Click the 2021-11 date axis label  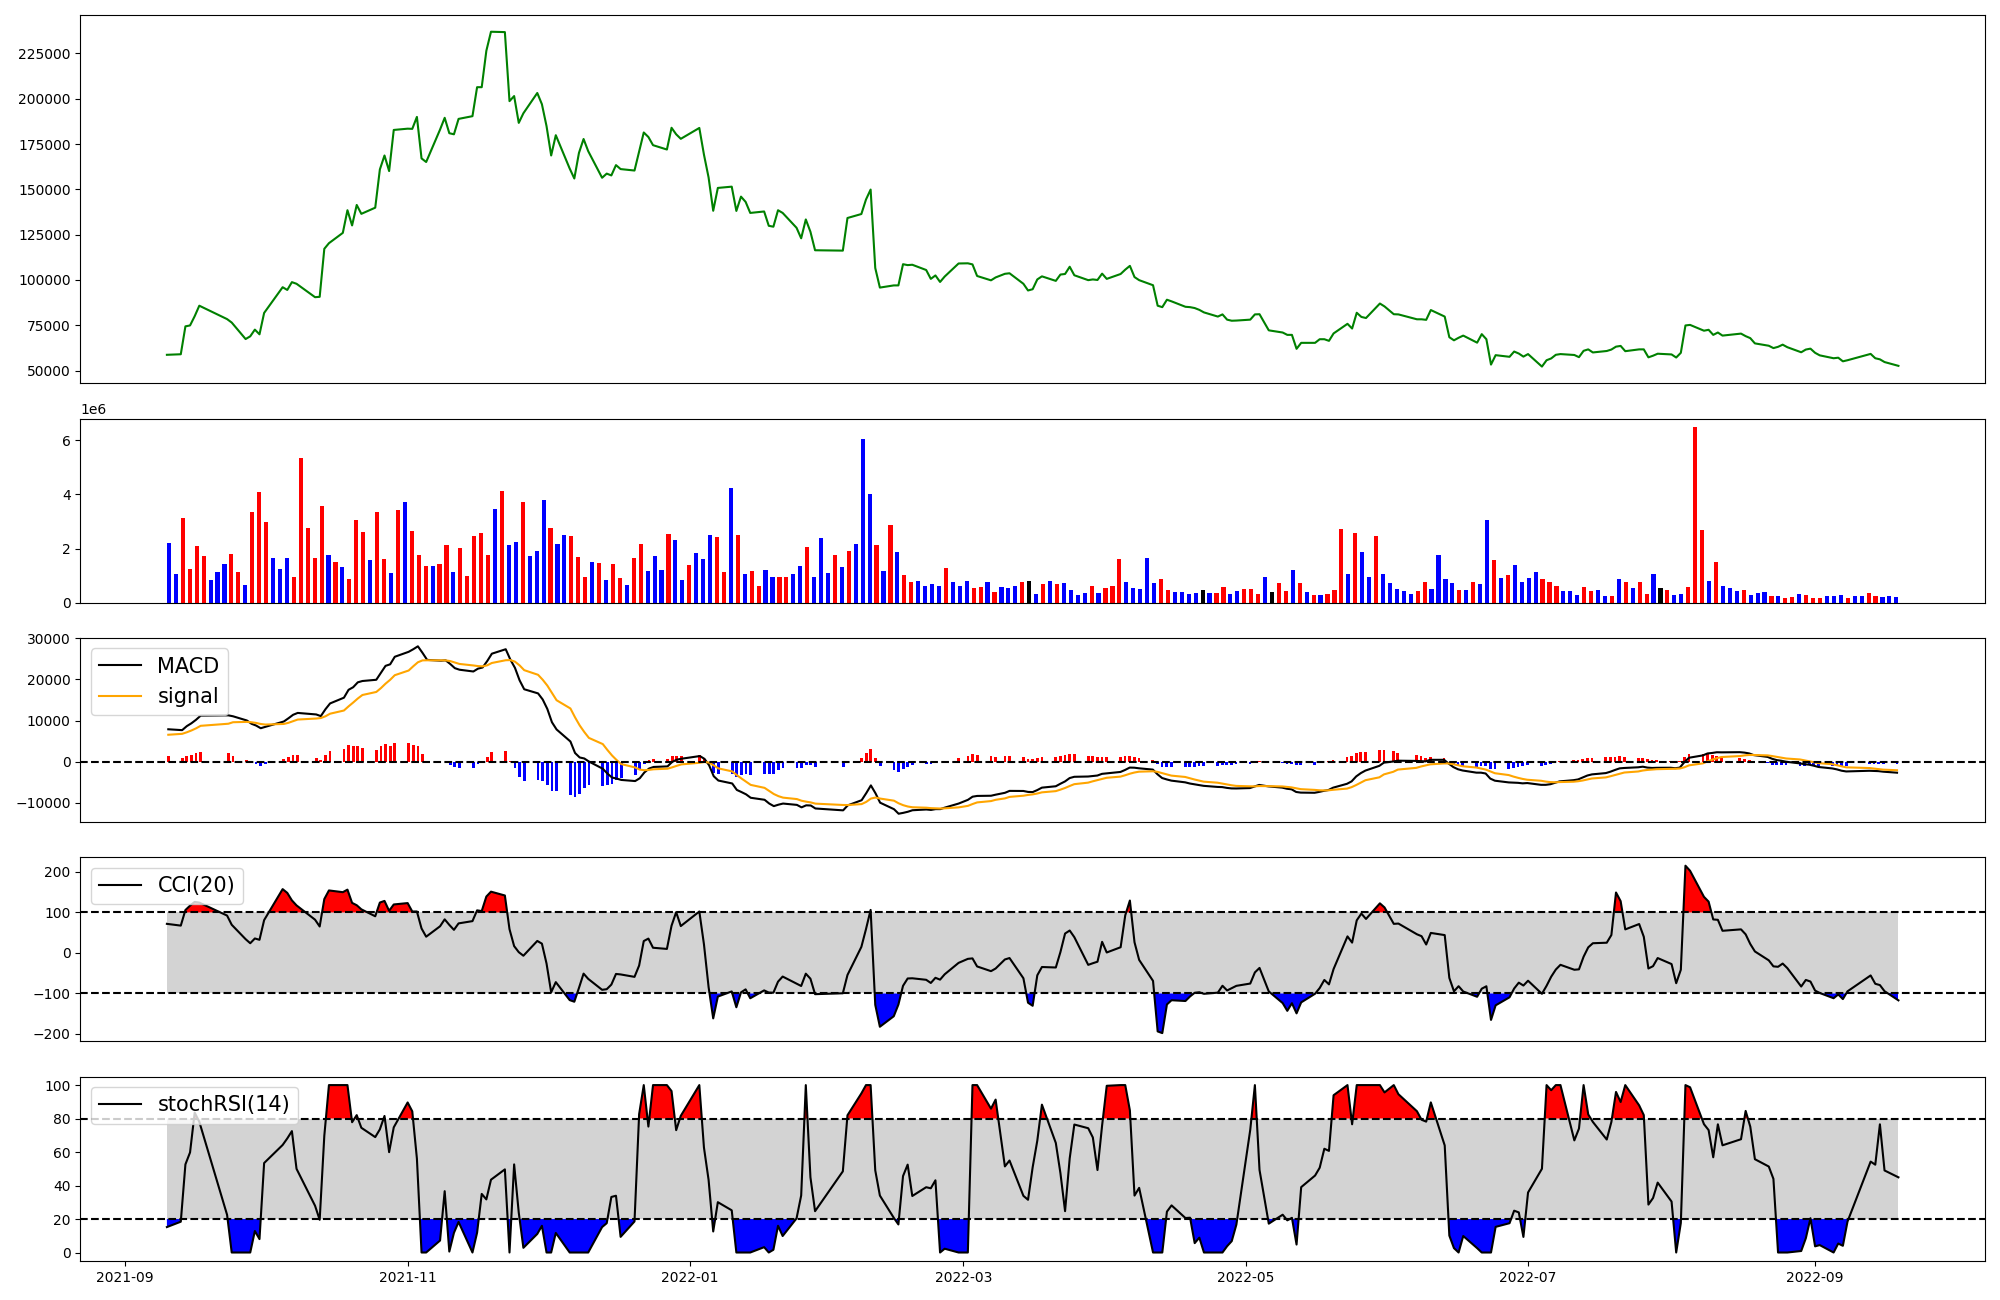click(408, 1277)
